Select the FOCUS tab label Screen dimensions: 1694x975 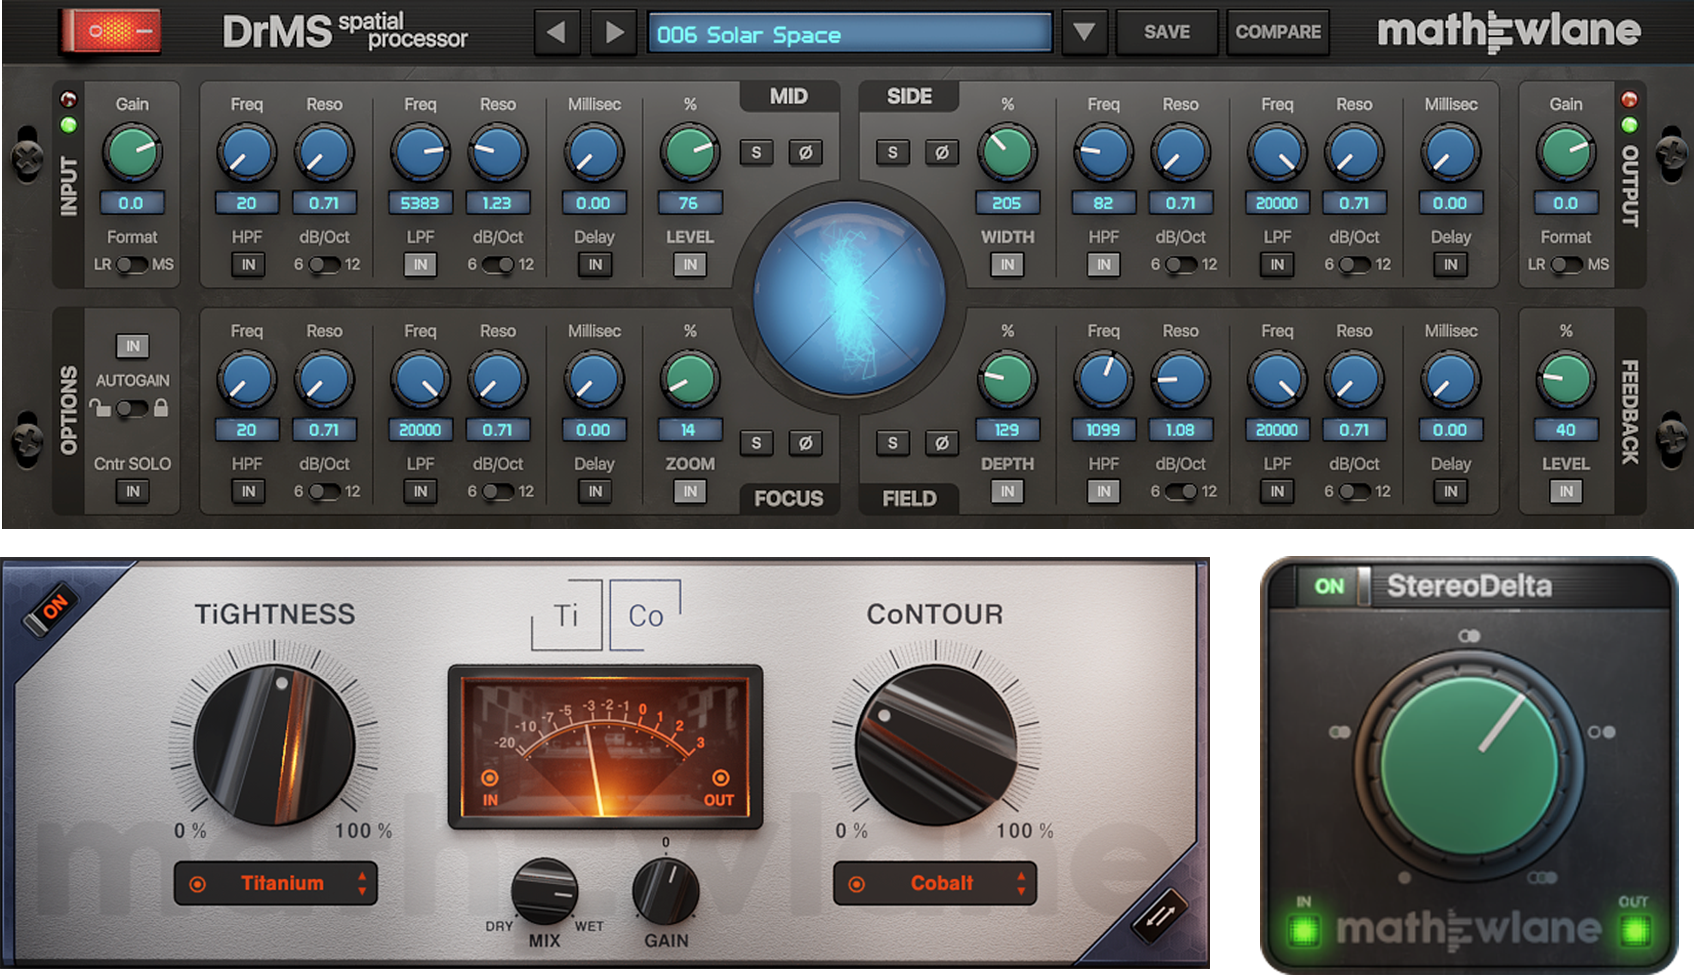(788, 498)
